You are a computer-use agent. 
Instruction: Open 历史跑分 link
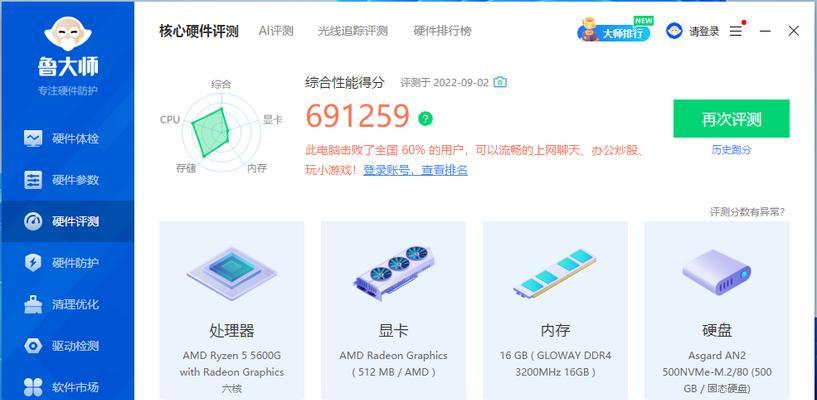coord(732,150)
